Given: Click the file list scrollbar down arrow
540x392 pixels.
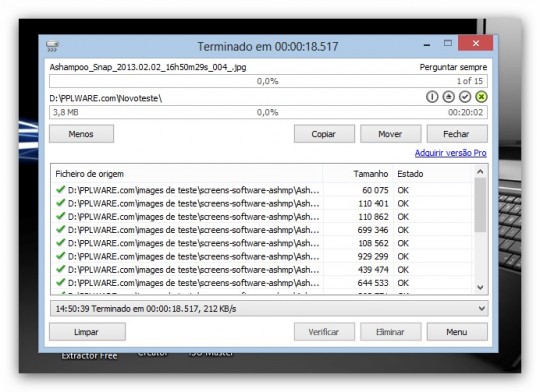Looking at the screenshot, I should [x=480, y=287].
